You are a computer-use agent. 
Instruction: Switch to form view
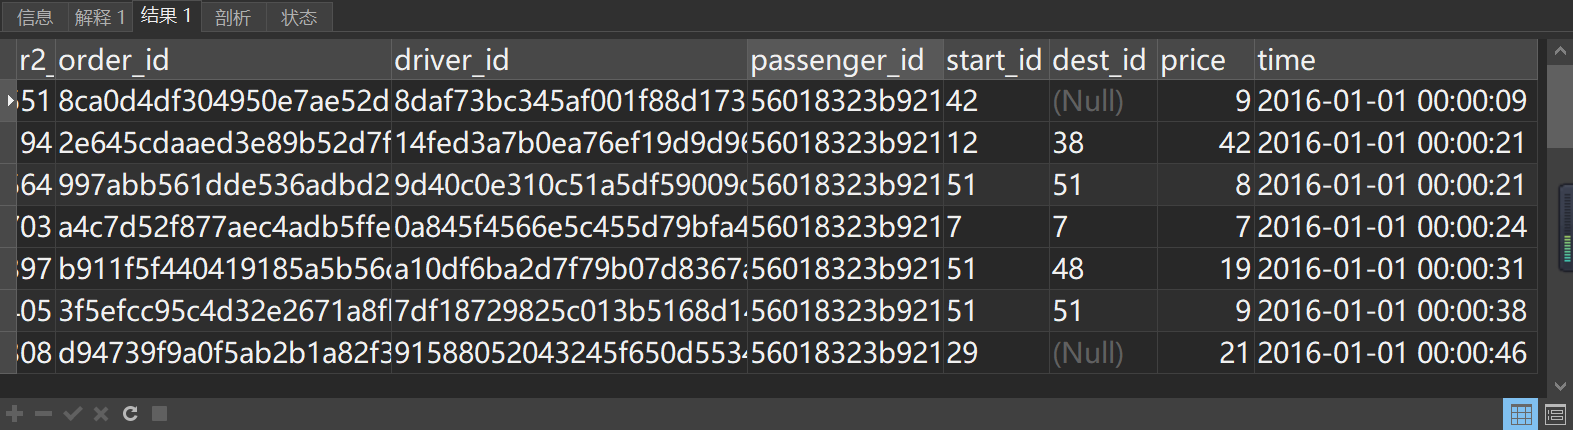[1555, 414]
